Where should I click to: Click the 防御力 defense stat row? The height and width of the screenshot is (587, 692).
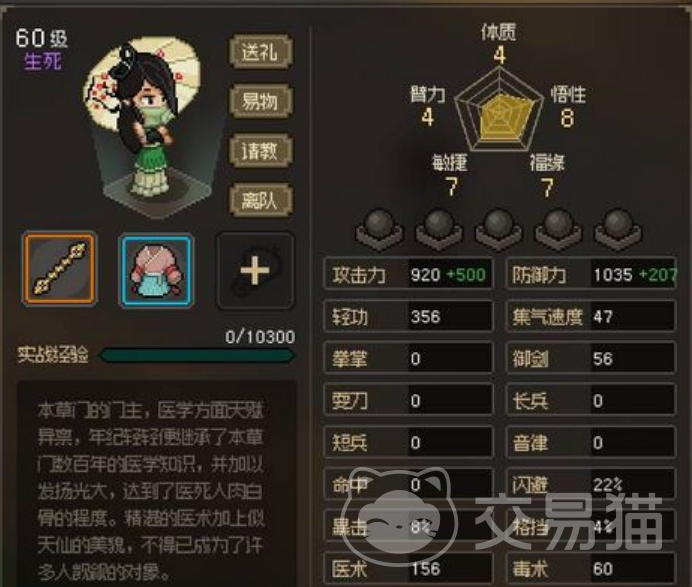[x=591, y=274]
